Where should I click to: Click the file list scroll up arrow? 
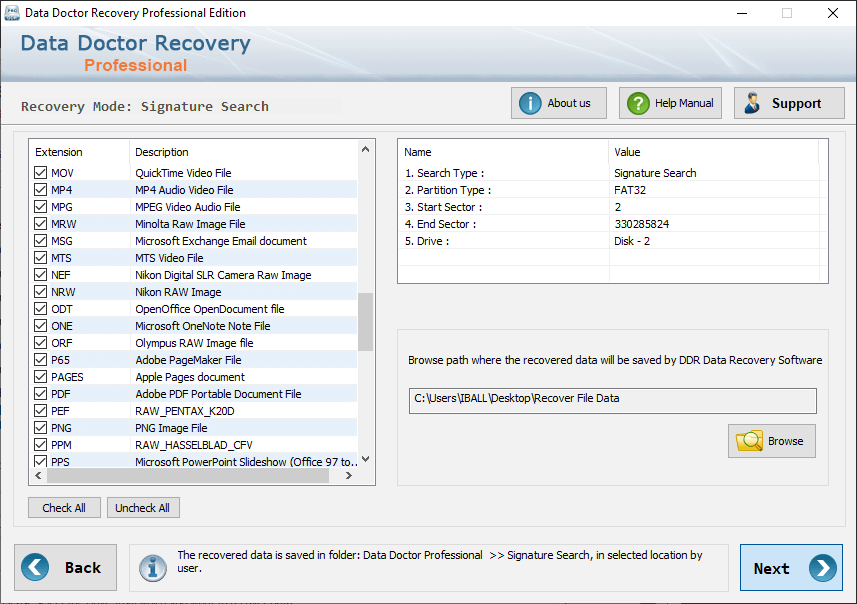pyautogui.click(x=366, y=149)
